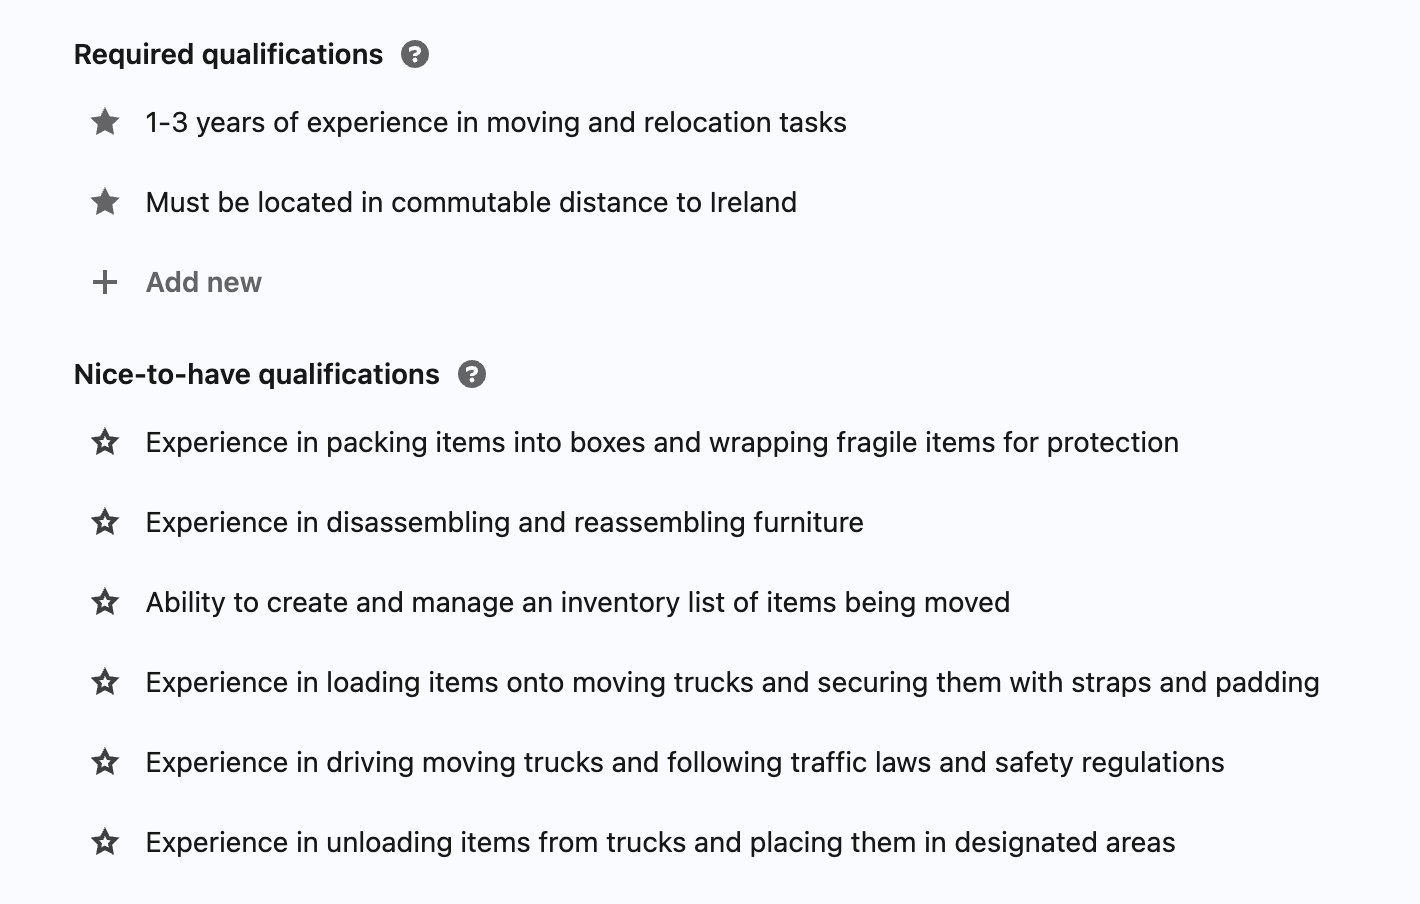Edit the unloading into designated areas text
This screenshot has height=904, width=1420.
coord(660,842)
